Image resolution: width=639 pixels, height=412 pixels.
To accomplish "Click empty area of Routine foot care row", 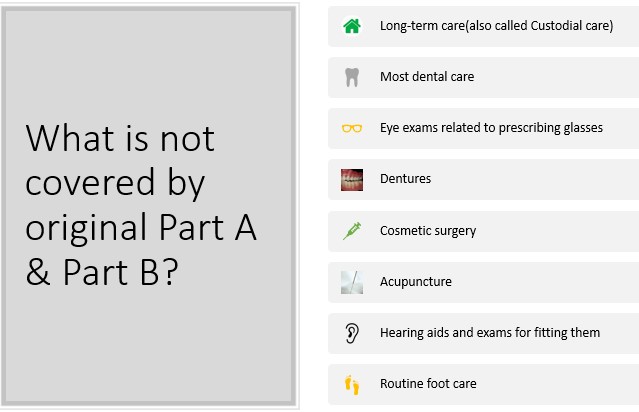I will pos(558,384).
